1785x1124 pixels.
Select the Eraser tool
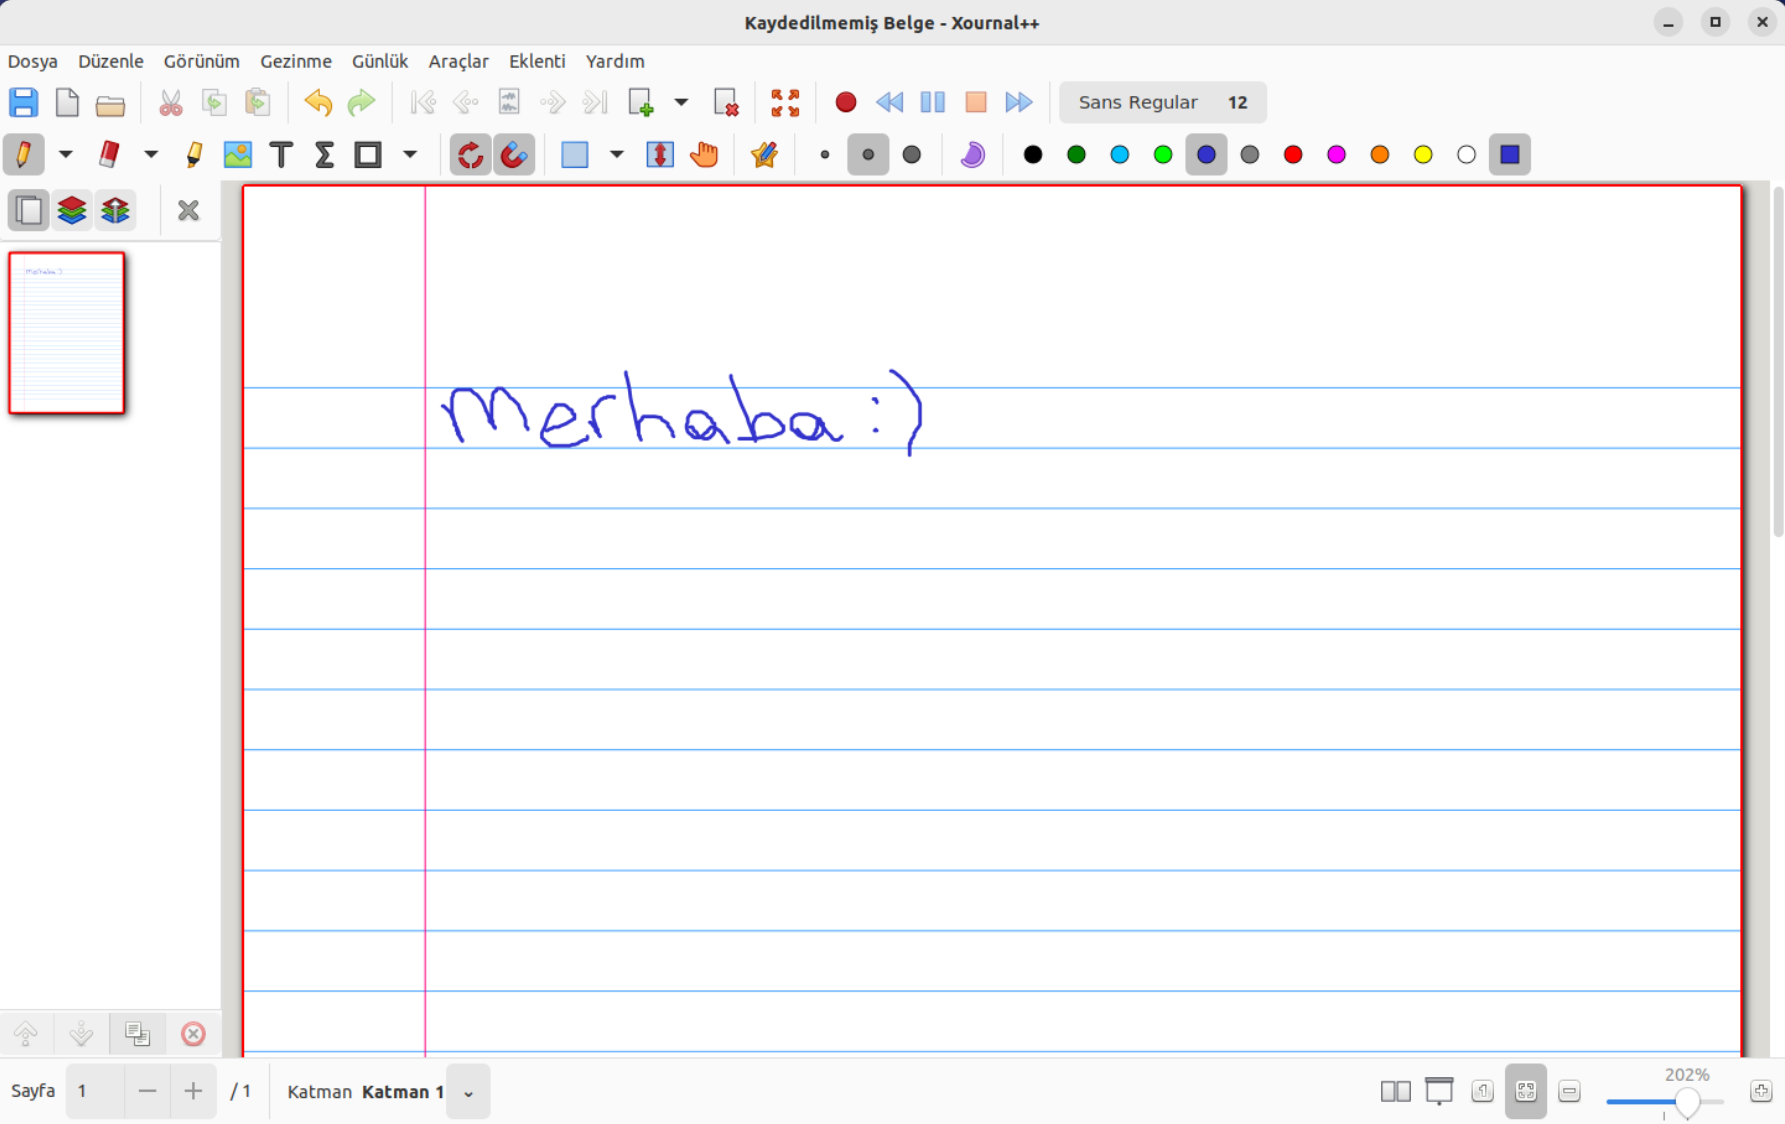pos(109,155)
